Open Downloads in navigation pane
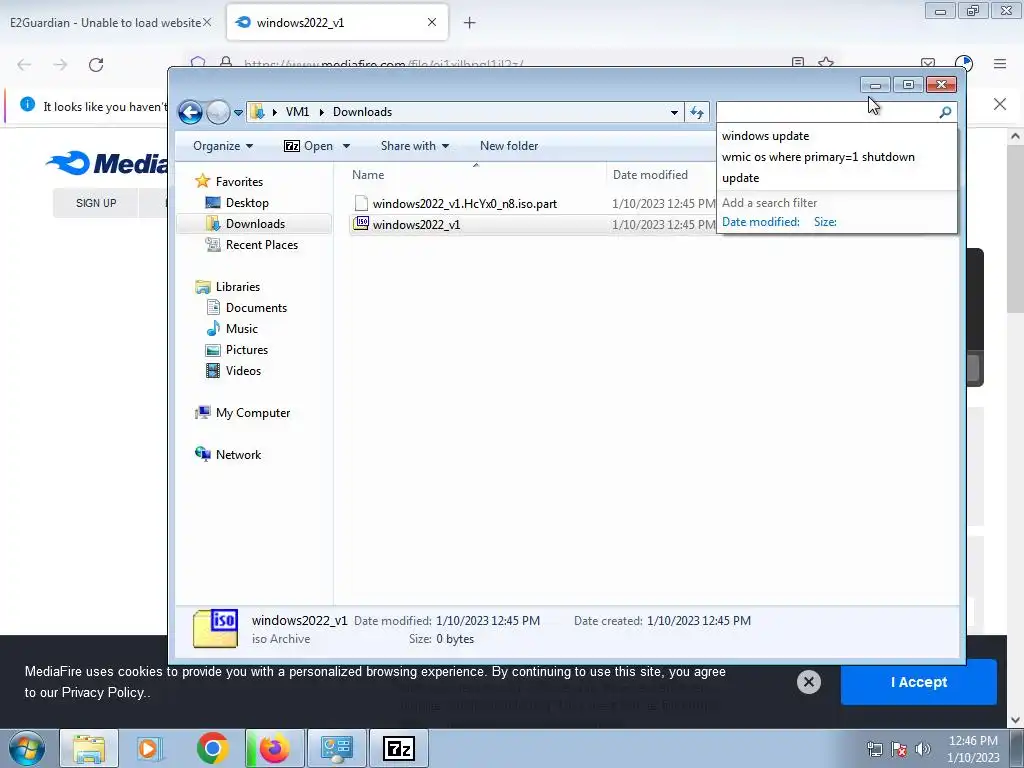The height and width of the screenshot is (768, 1024). (255, 224)
